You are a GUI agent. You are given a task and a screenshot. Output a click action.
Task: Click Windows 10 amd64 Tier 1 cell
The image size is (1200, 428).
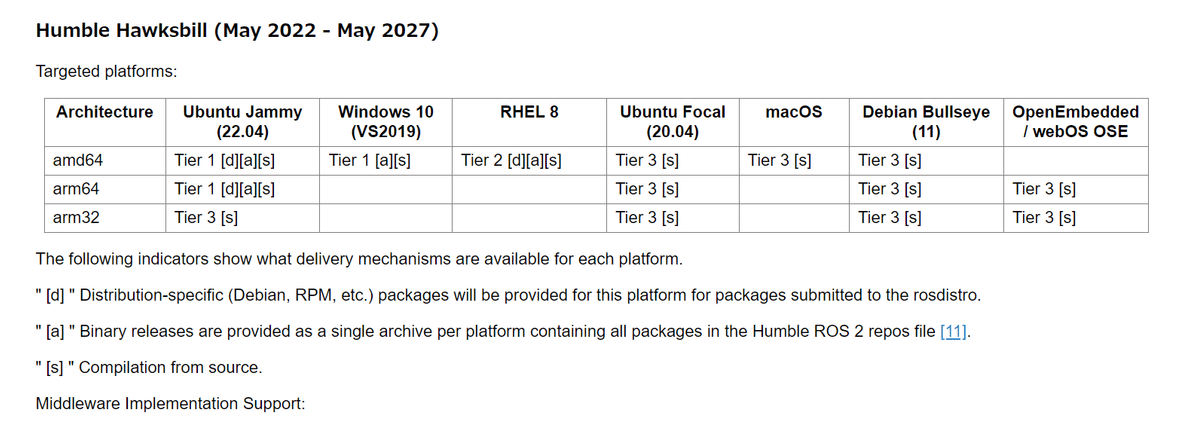coord(370,160)
